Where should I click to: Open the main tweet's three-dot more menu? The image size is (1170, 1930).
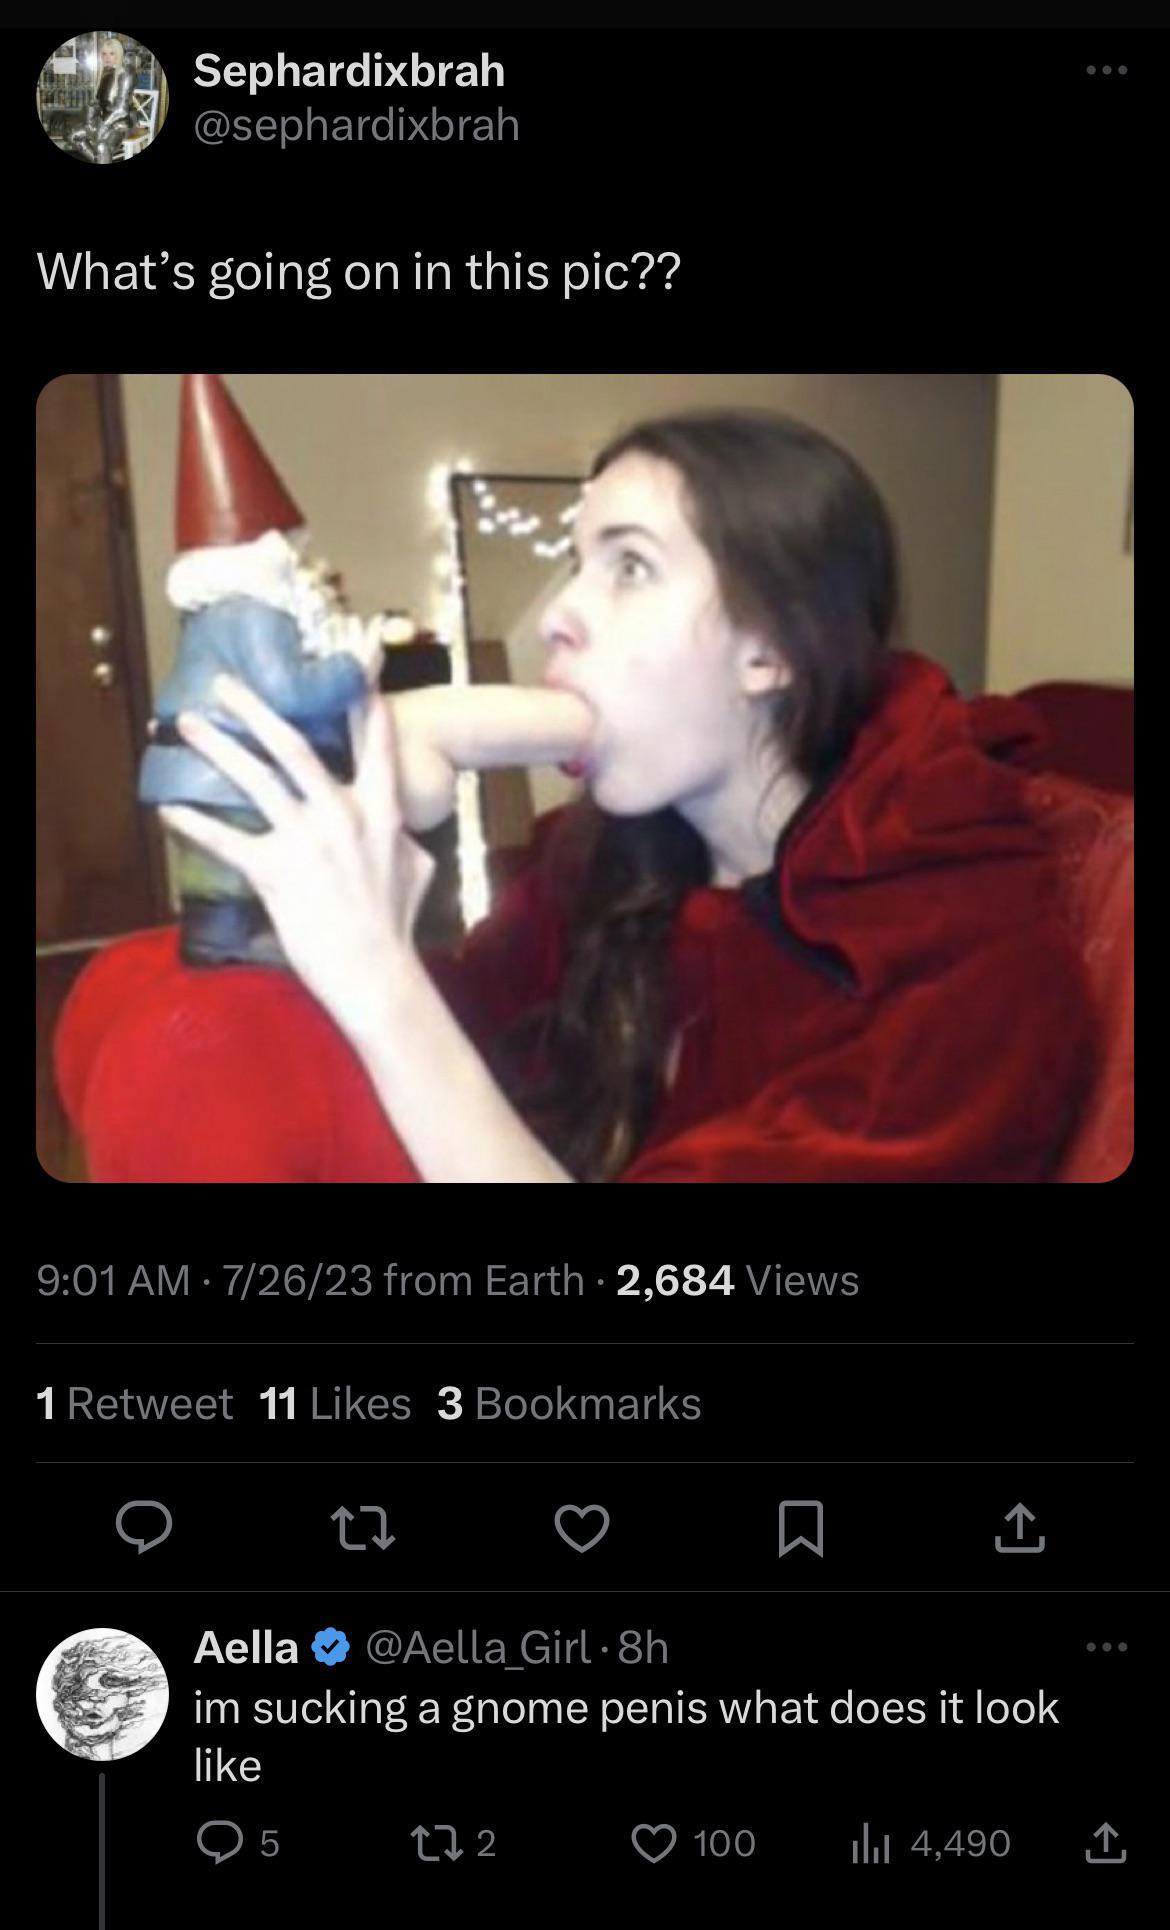click(x=1107, y=70)
